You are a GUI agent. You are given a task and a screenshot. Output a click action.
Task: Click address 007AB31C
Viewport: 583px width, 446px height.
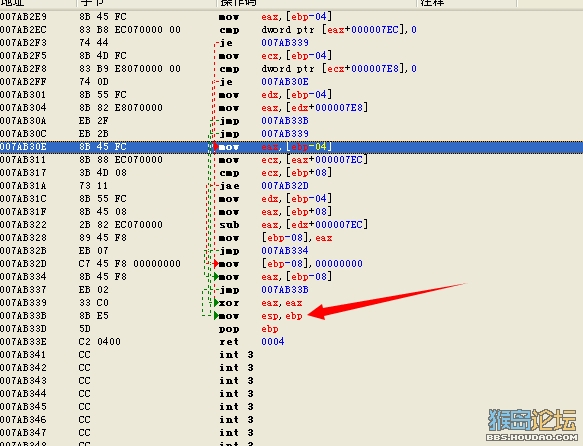tap(23, 199)
